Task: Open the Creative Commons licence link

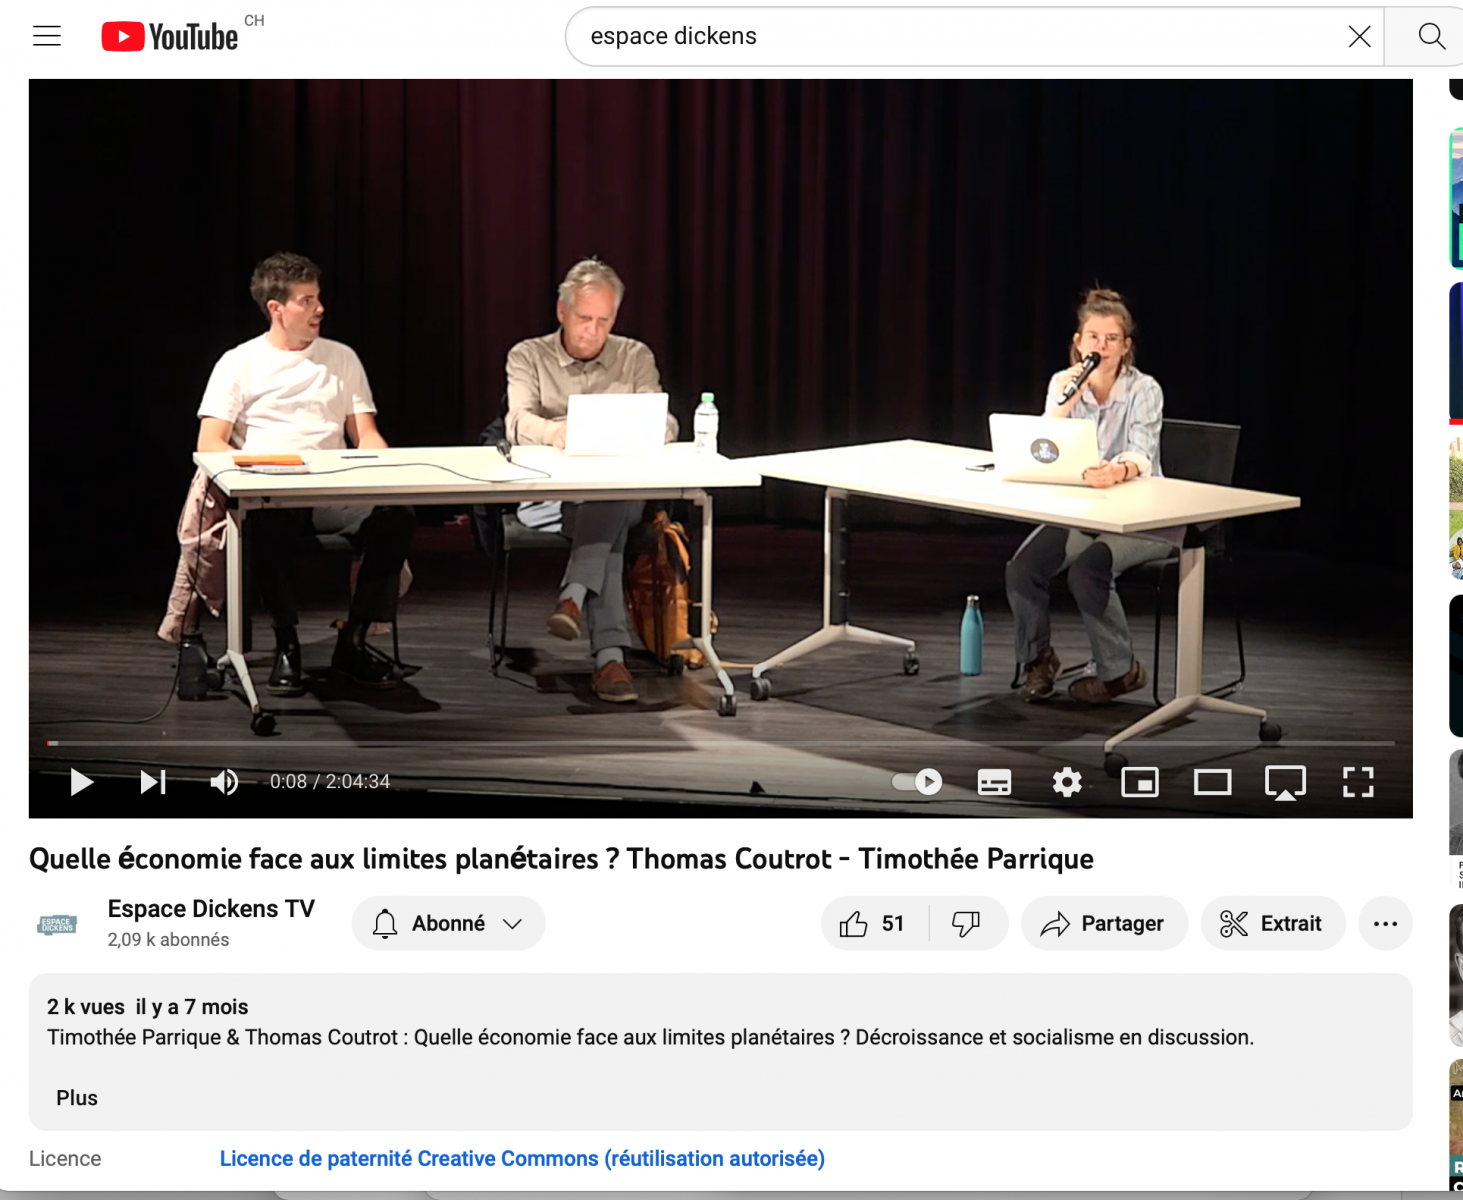Action: [x=522, y=1158]
